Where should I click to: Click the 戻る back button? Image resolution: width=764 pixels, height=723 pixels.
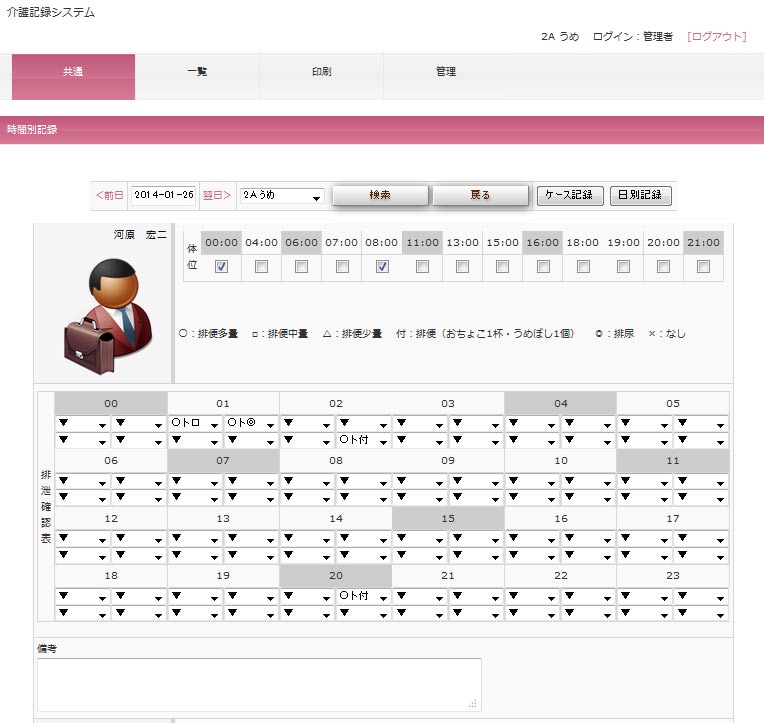[480, 196]
